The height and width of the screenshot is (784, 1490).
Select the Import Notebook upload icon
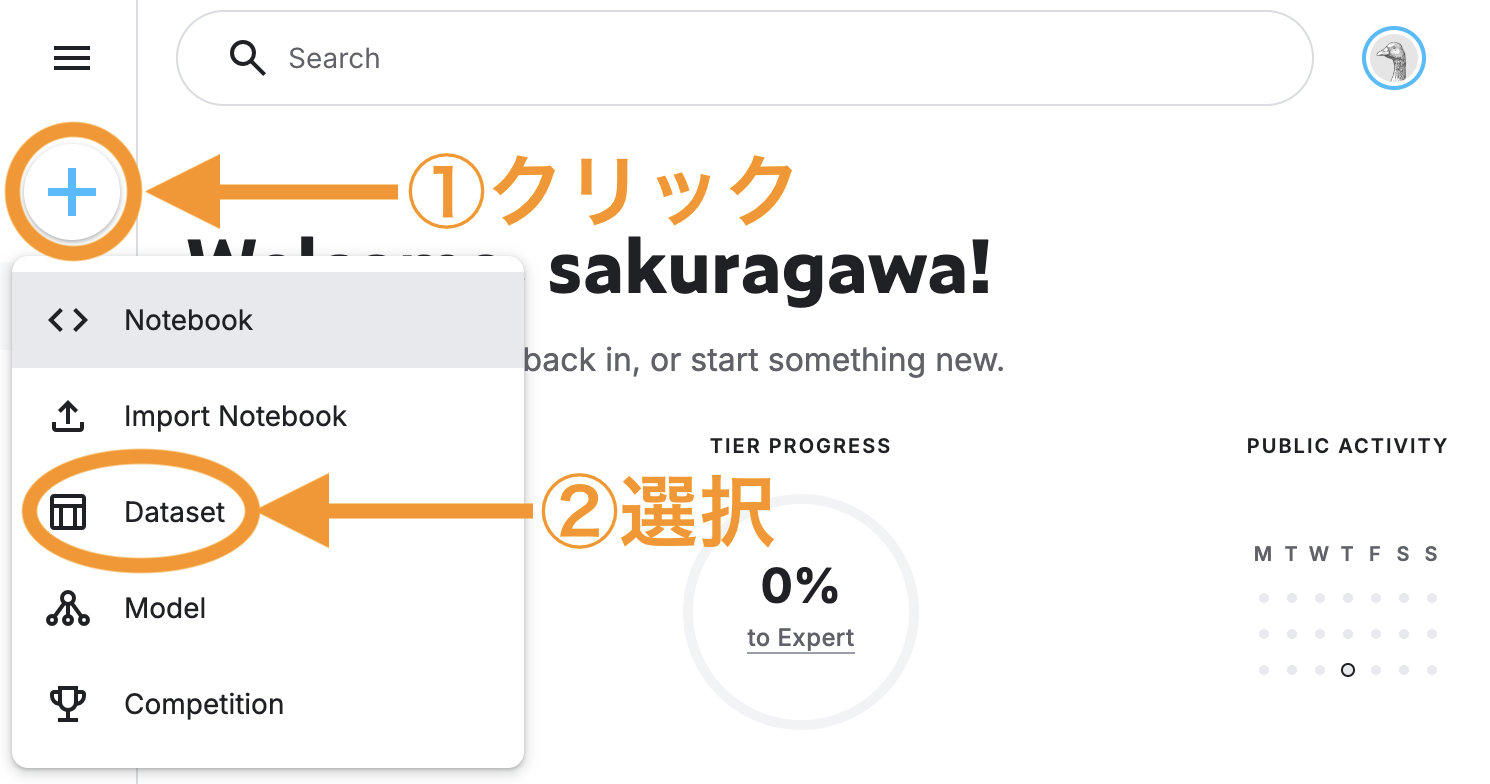pos(66,416)
